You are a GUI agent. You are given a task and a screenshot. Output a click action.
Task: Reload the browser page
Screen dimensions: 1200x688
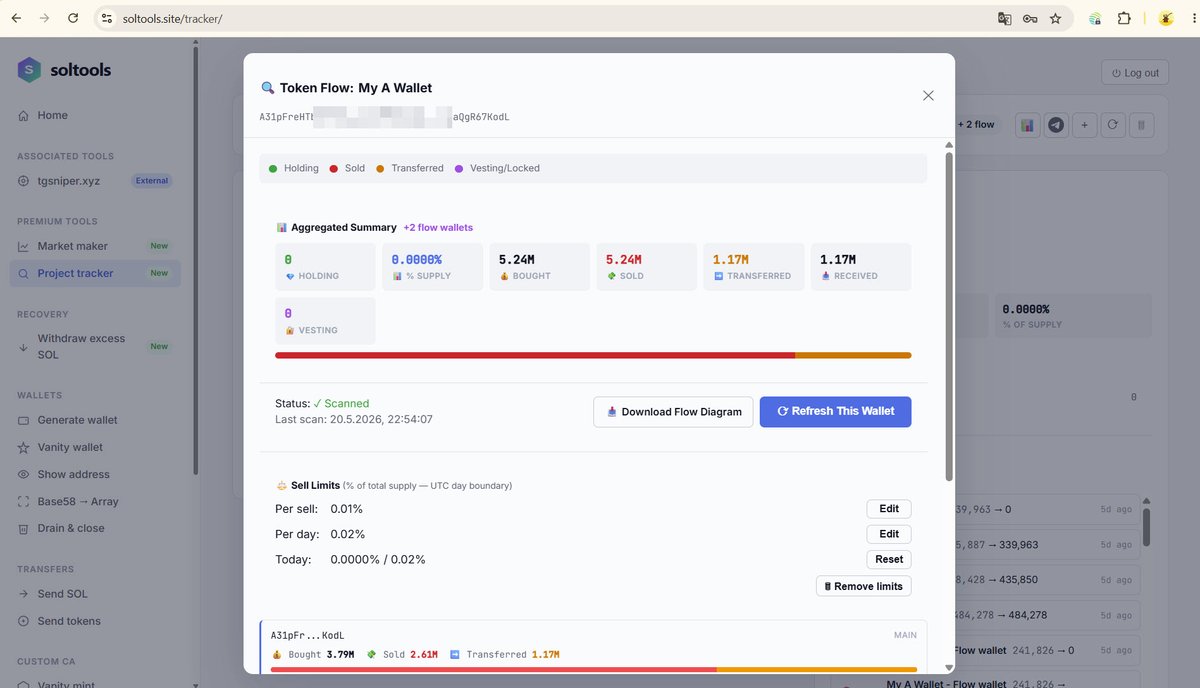pyautogui.click(x=73, y=18)
